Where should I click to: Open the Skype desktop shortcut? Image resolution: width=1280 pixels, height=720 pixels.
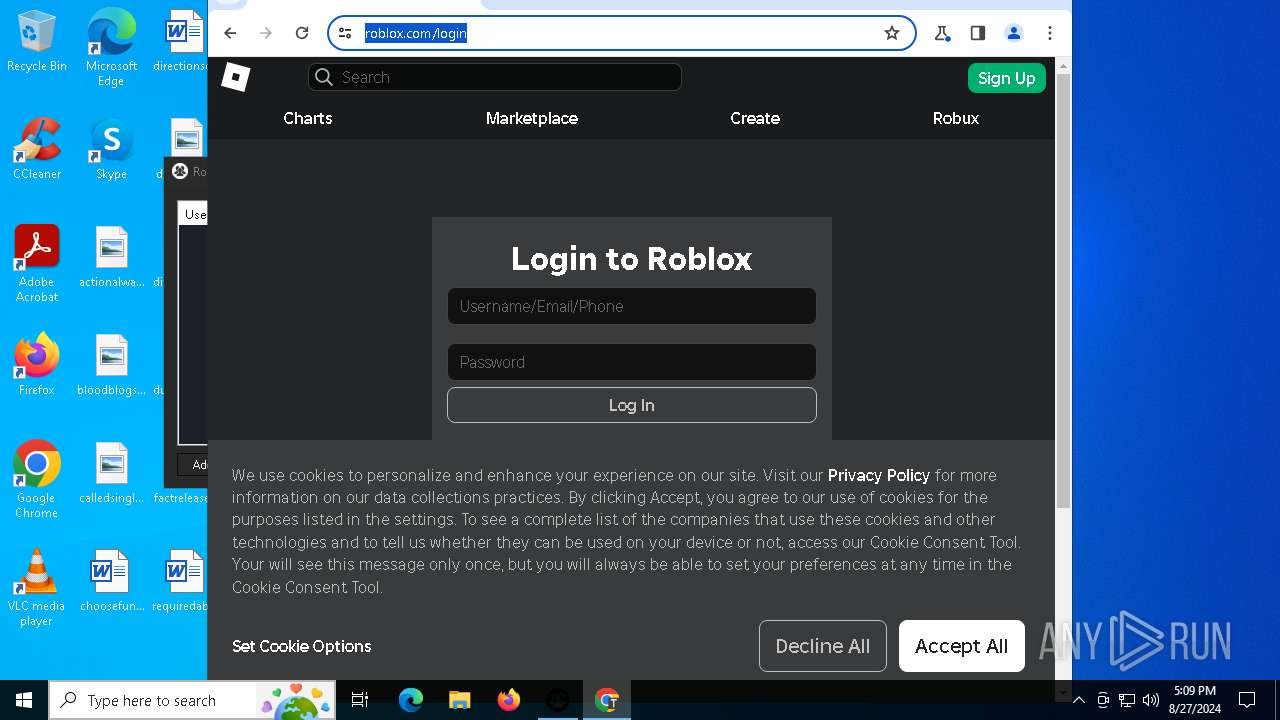(111, 149)
